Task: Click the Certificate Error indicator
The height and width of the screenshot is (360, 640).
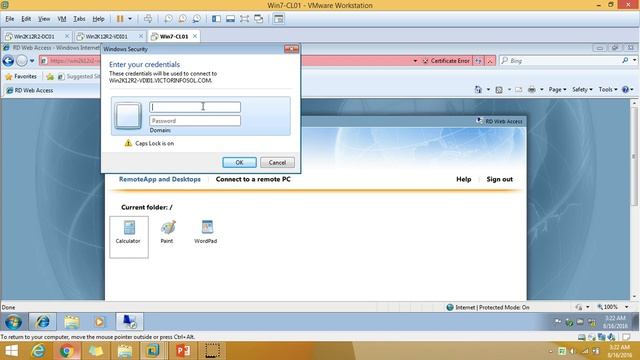Action: pyautogui.click(x=446, y=61)
